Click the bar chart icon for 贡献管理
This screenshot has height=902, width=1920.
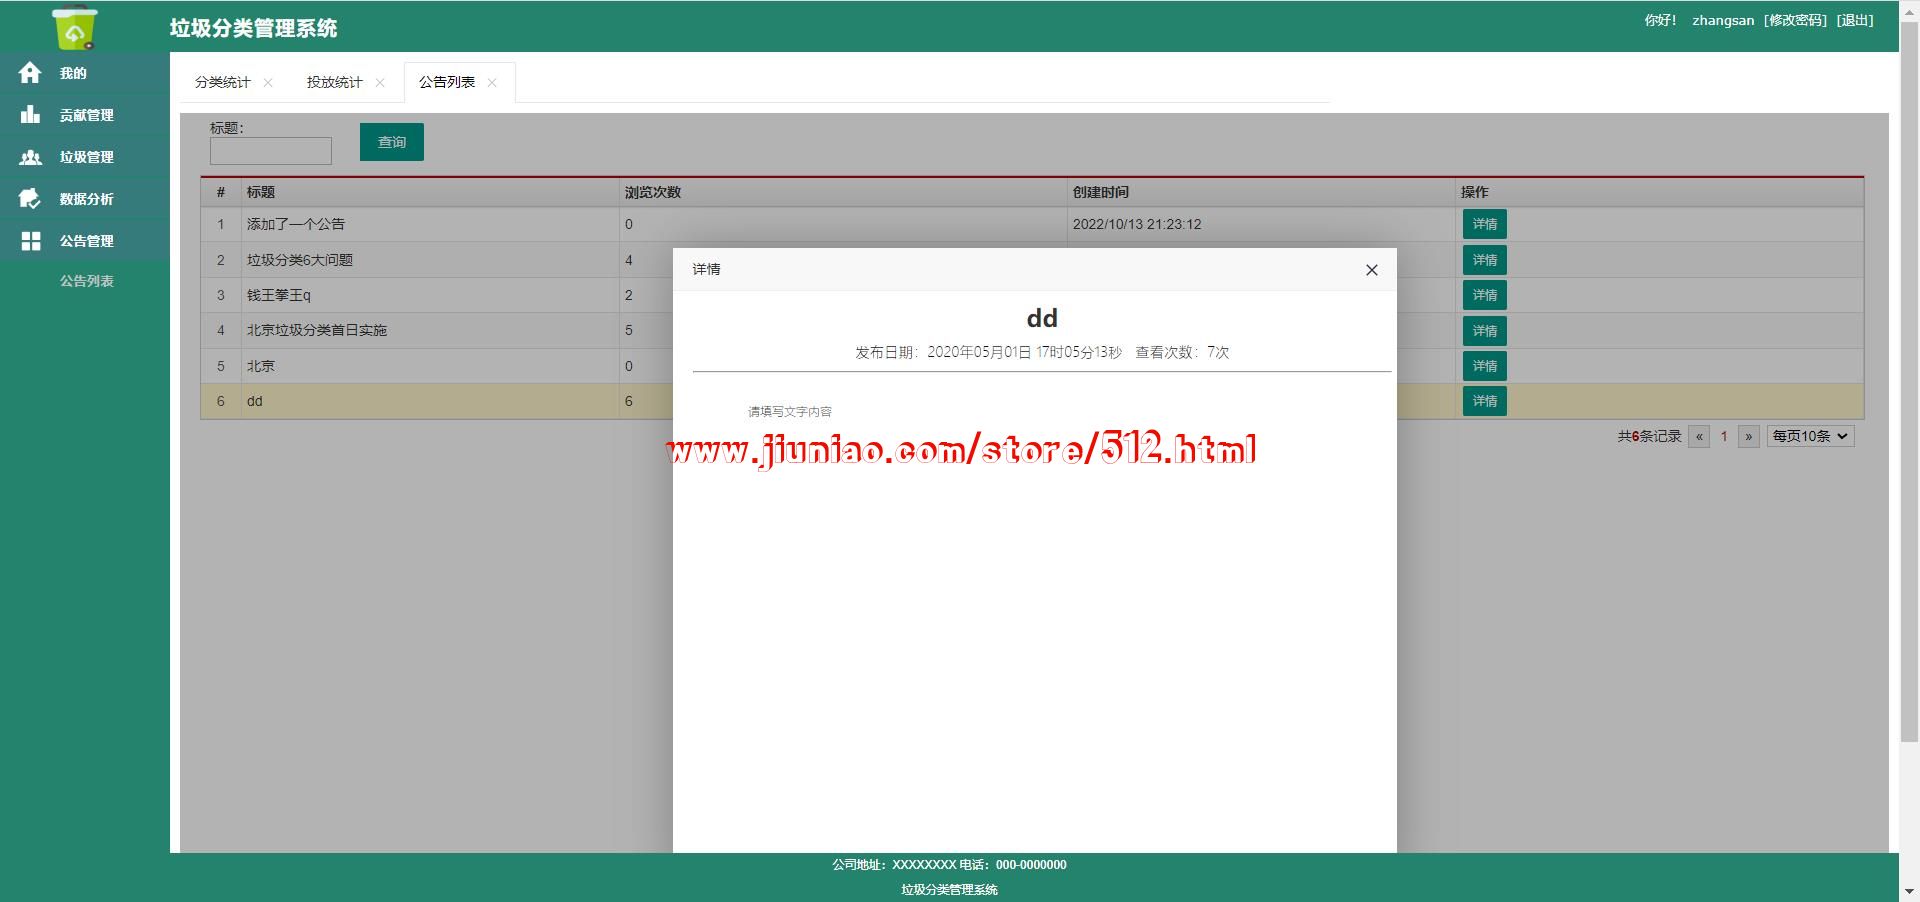click(x=30, y=115)
